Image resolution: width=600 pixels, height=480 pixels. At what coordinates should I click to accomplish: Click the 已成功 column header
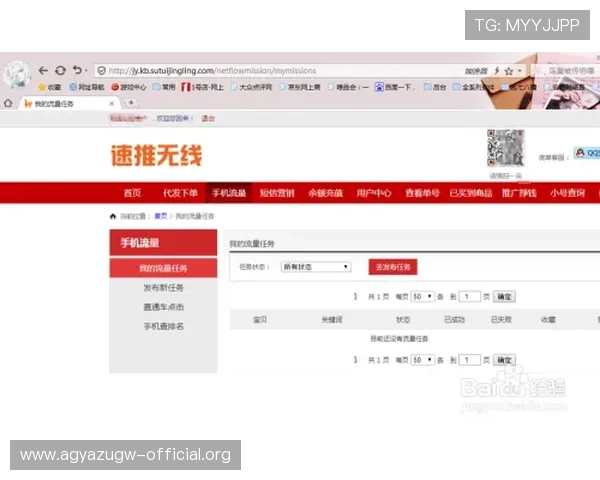tap(454, 320)
